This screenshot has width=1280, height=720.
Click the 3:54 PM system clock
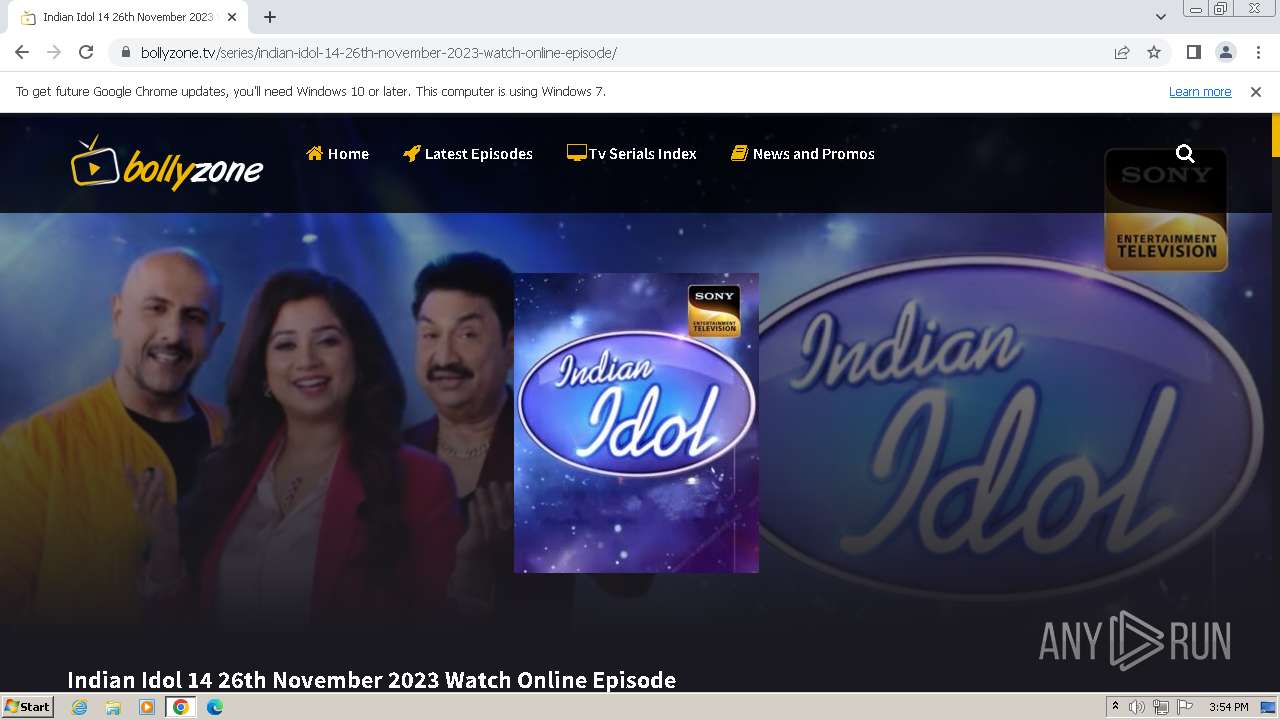pyautogui.click(x=1229, y=707)
